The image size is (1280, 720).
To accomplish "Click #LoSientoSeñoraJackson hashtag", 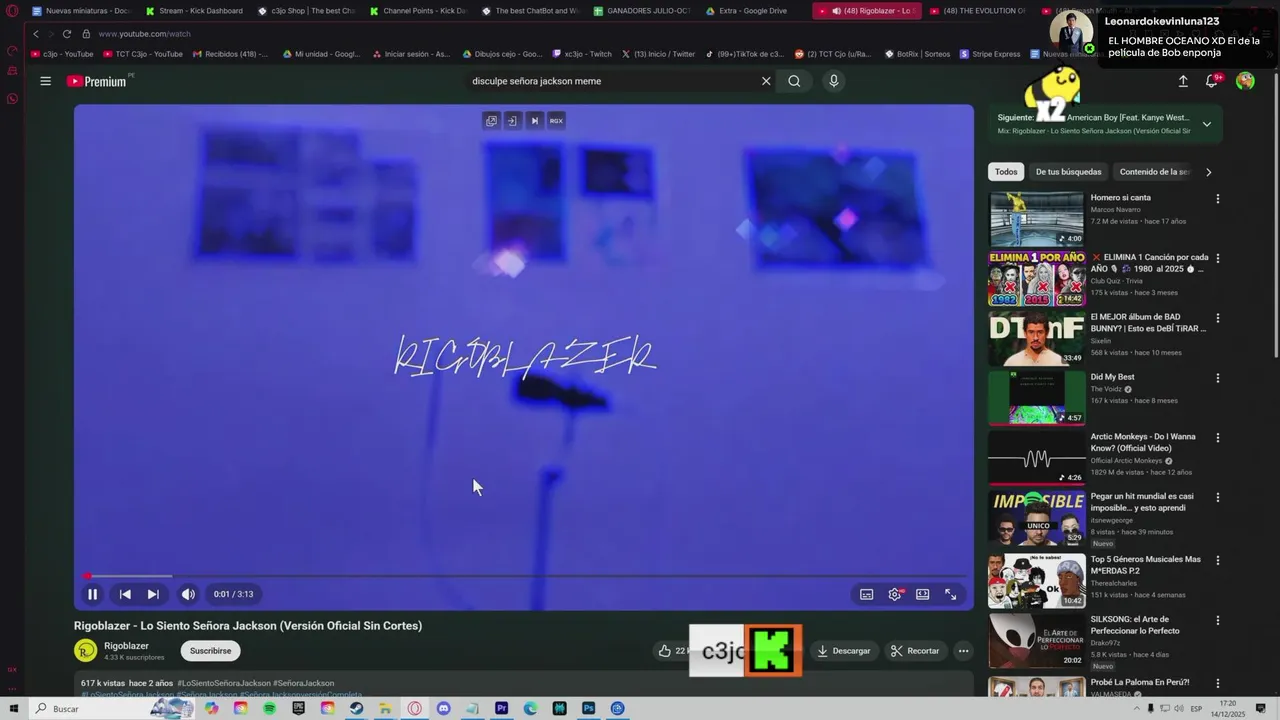I will 224,683.
